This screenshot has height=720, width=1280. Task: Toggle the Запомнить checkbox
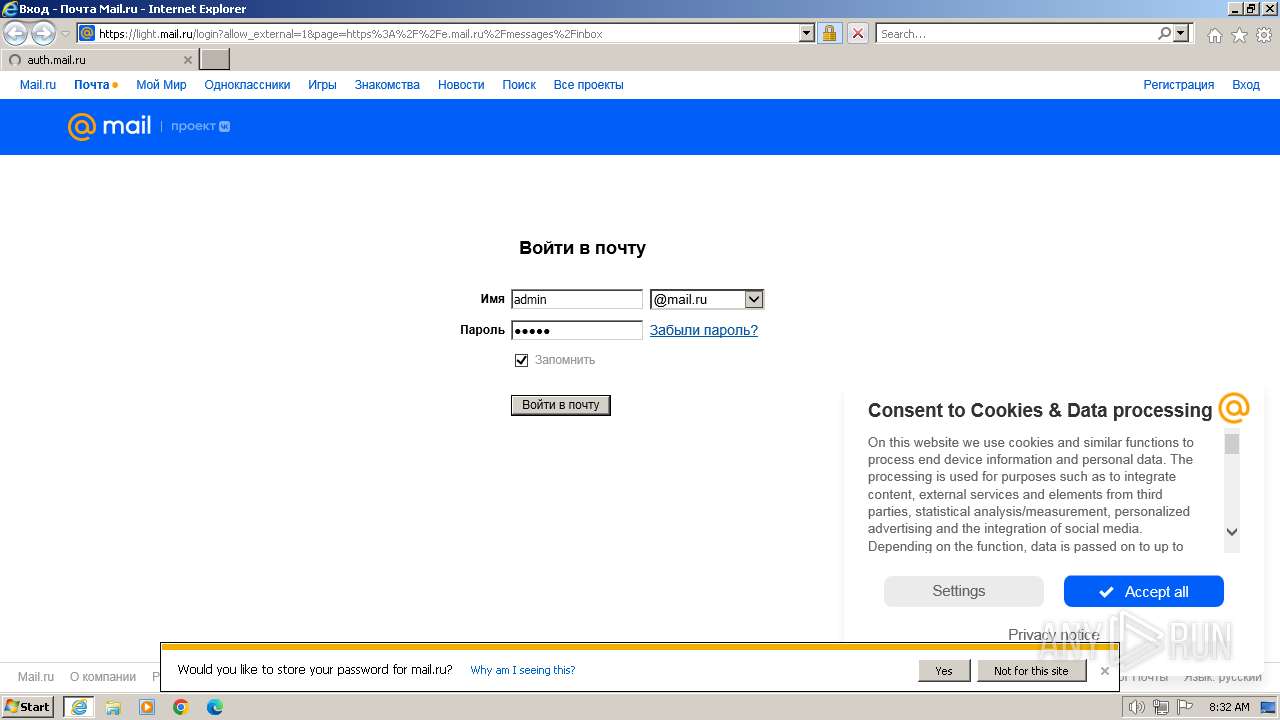coord(521,360)
